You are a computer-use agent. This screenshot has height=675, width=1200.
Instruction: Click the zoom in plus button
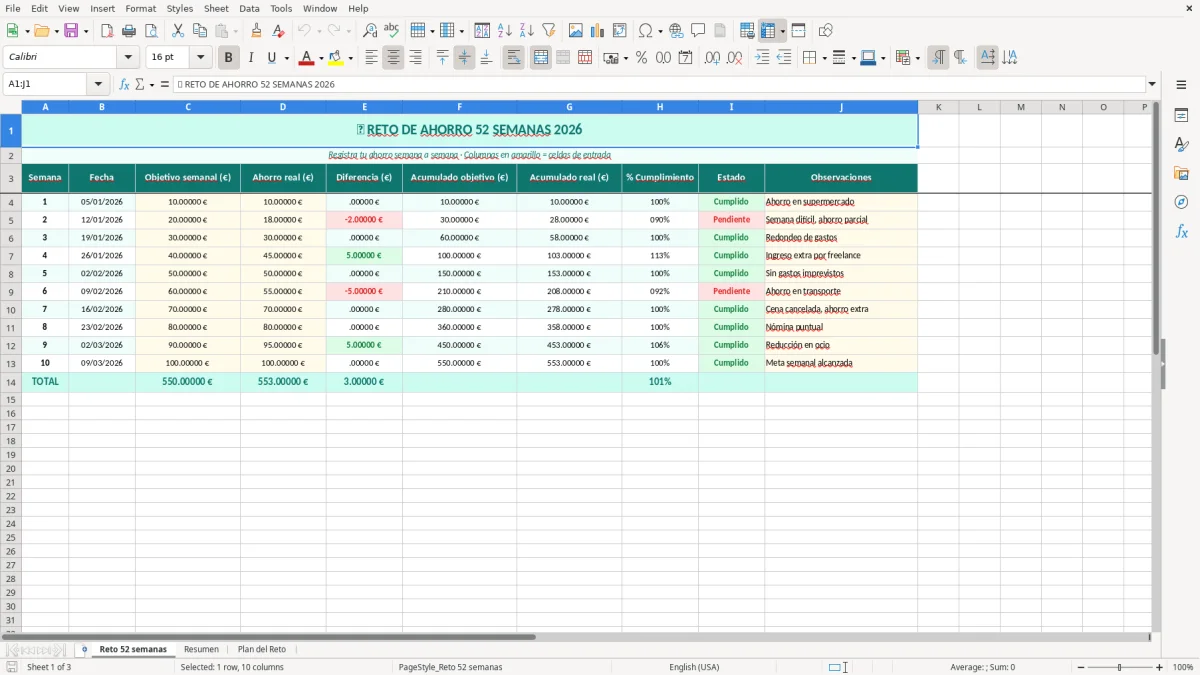(x=1160, y=667)
